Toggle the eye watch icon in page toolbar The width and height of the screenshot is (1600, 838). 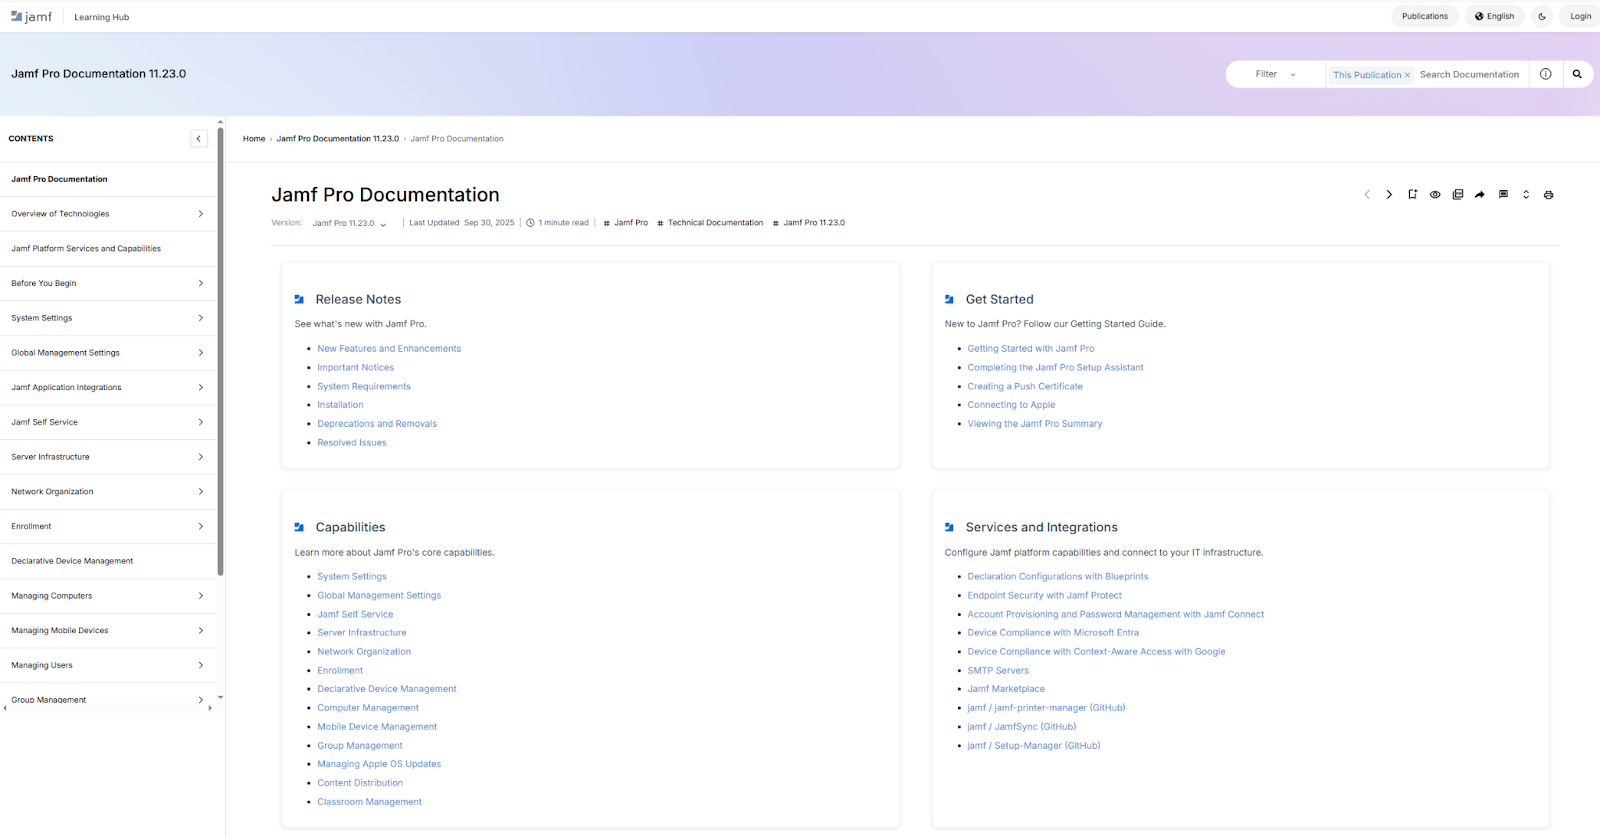pos(1435,195)
